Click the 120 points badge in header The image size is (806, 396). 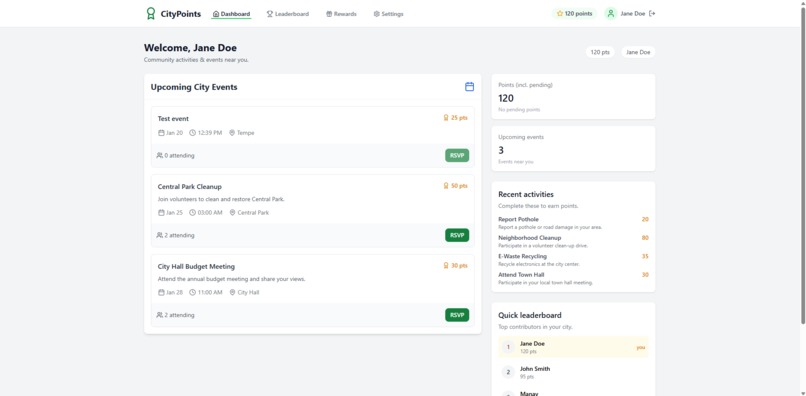[574, 14]
